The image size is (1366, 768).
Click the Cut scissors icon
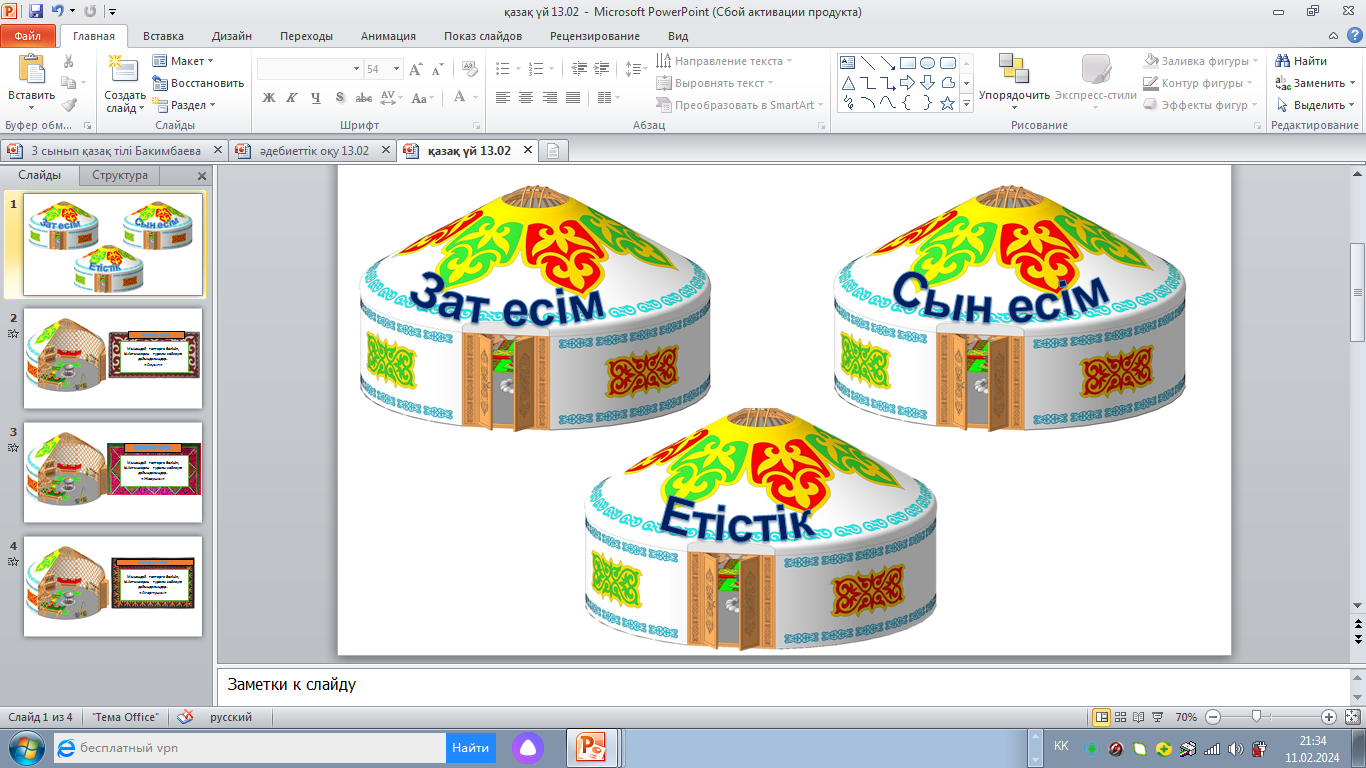click(68, 62)
